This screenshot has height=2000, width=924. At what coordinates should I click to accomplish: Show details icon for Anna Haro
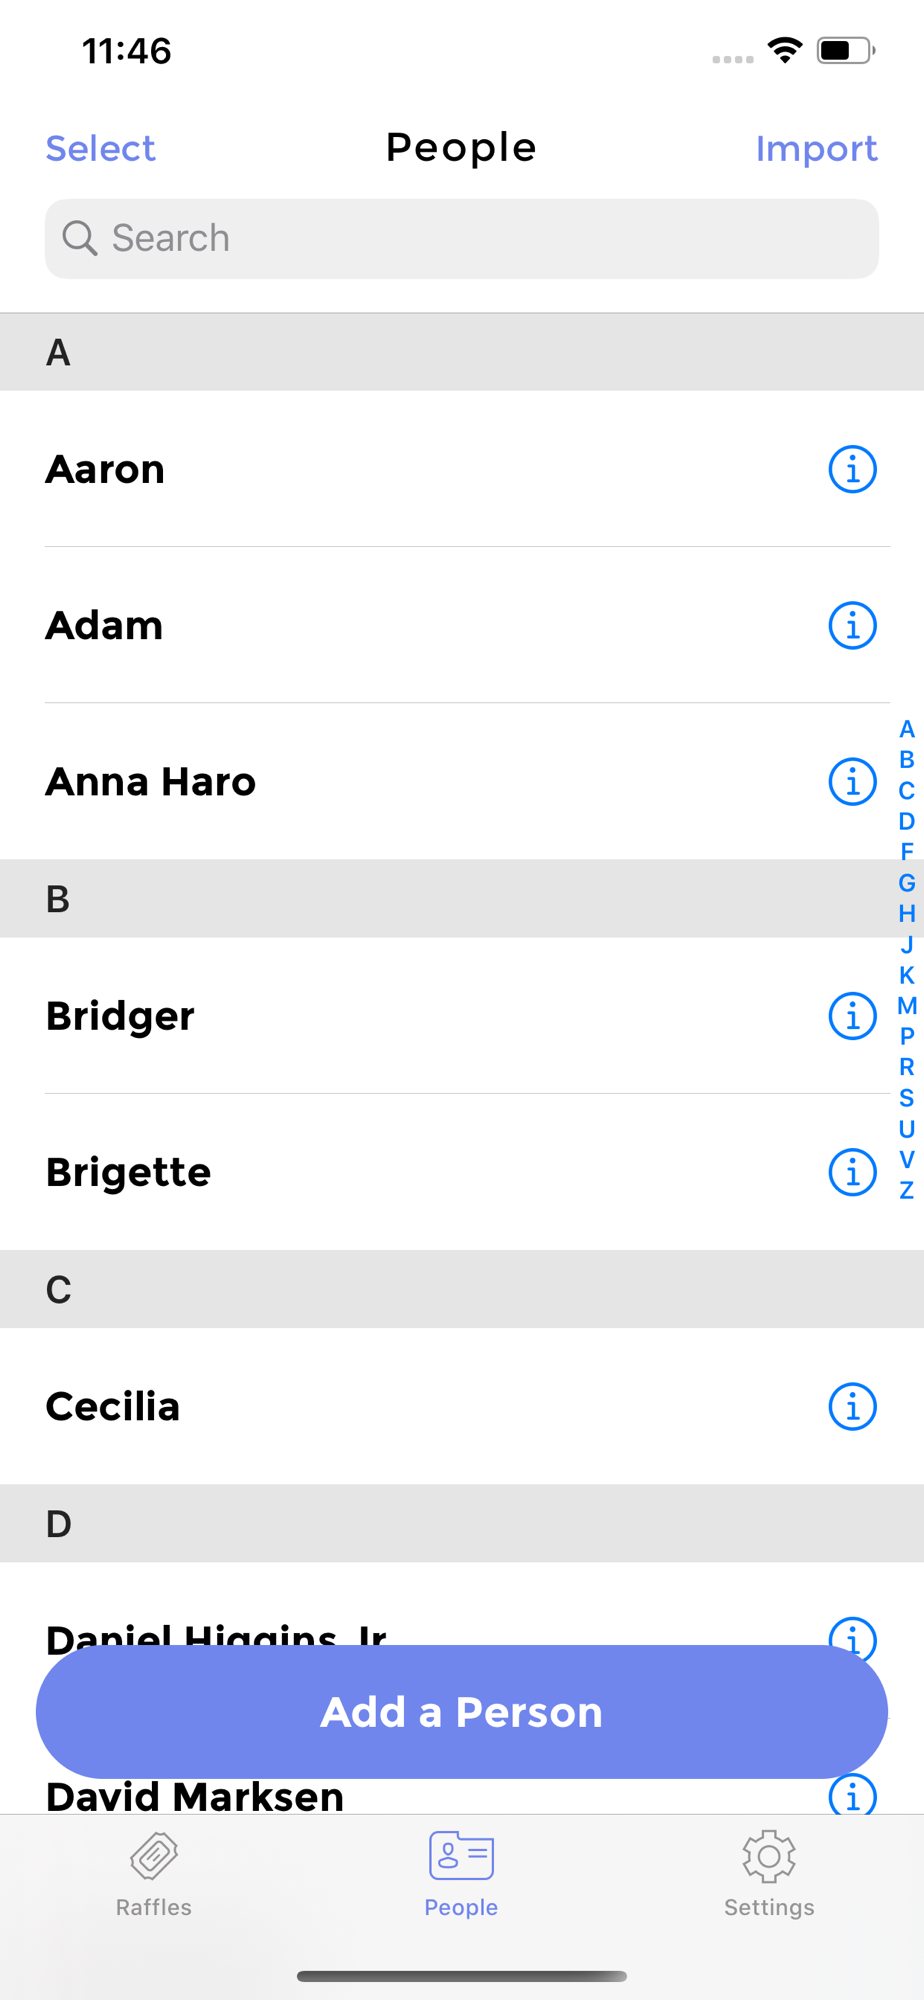[852, 782]
